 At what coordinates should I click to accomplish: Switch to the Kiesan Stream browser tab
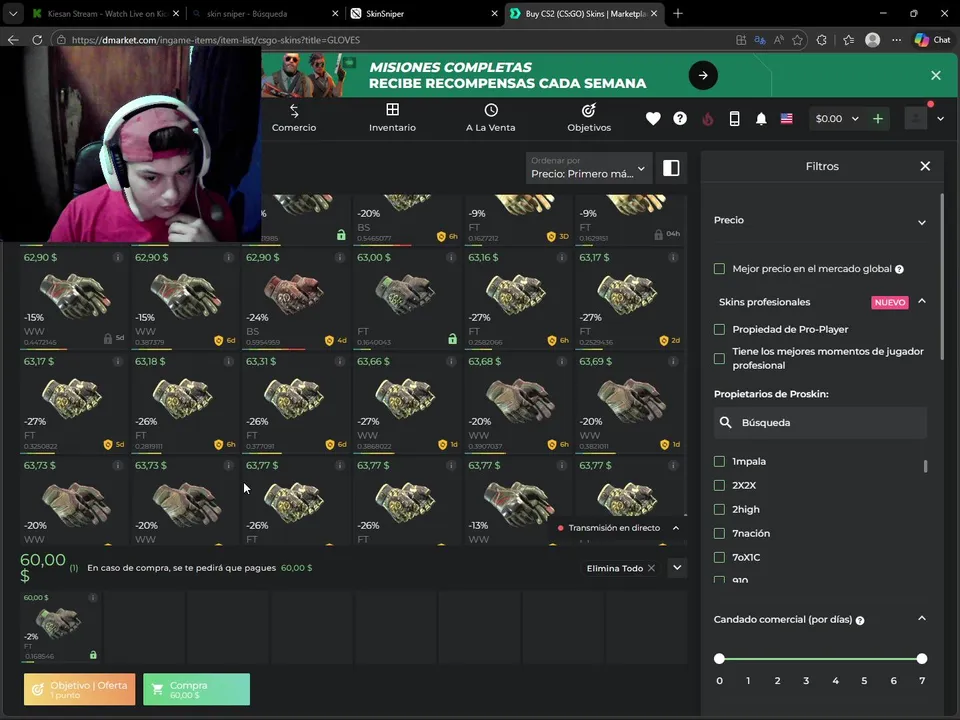106,13
